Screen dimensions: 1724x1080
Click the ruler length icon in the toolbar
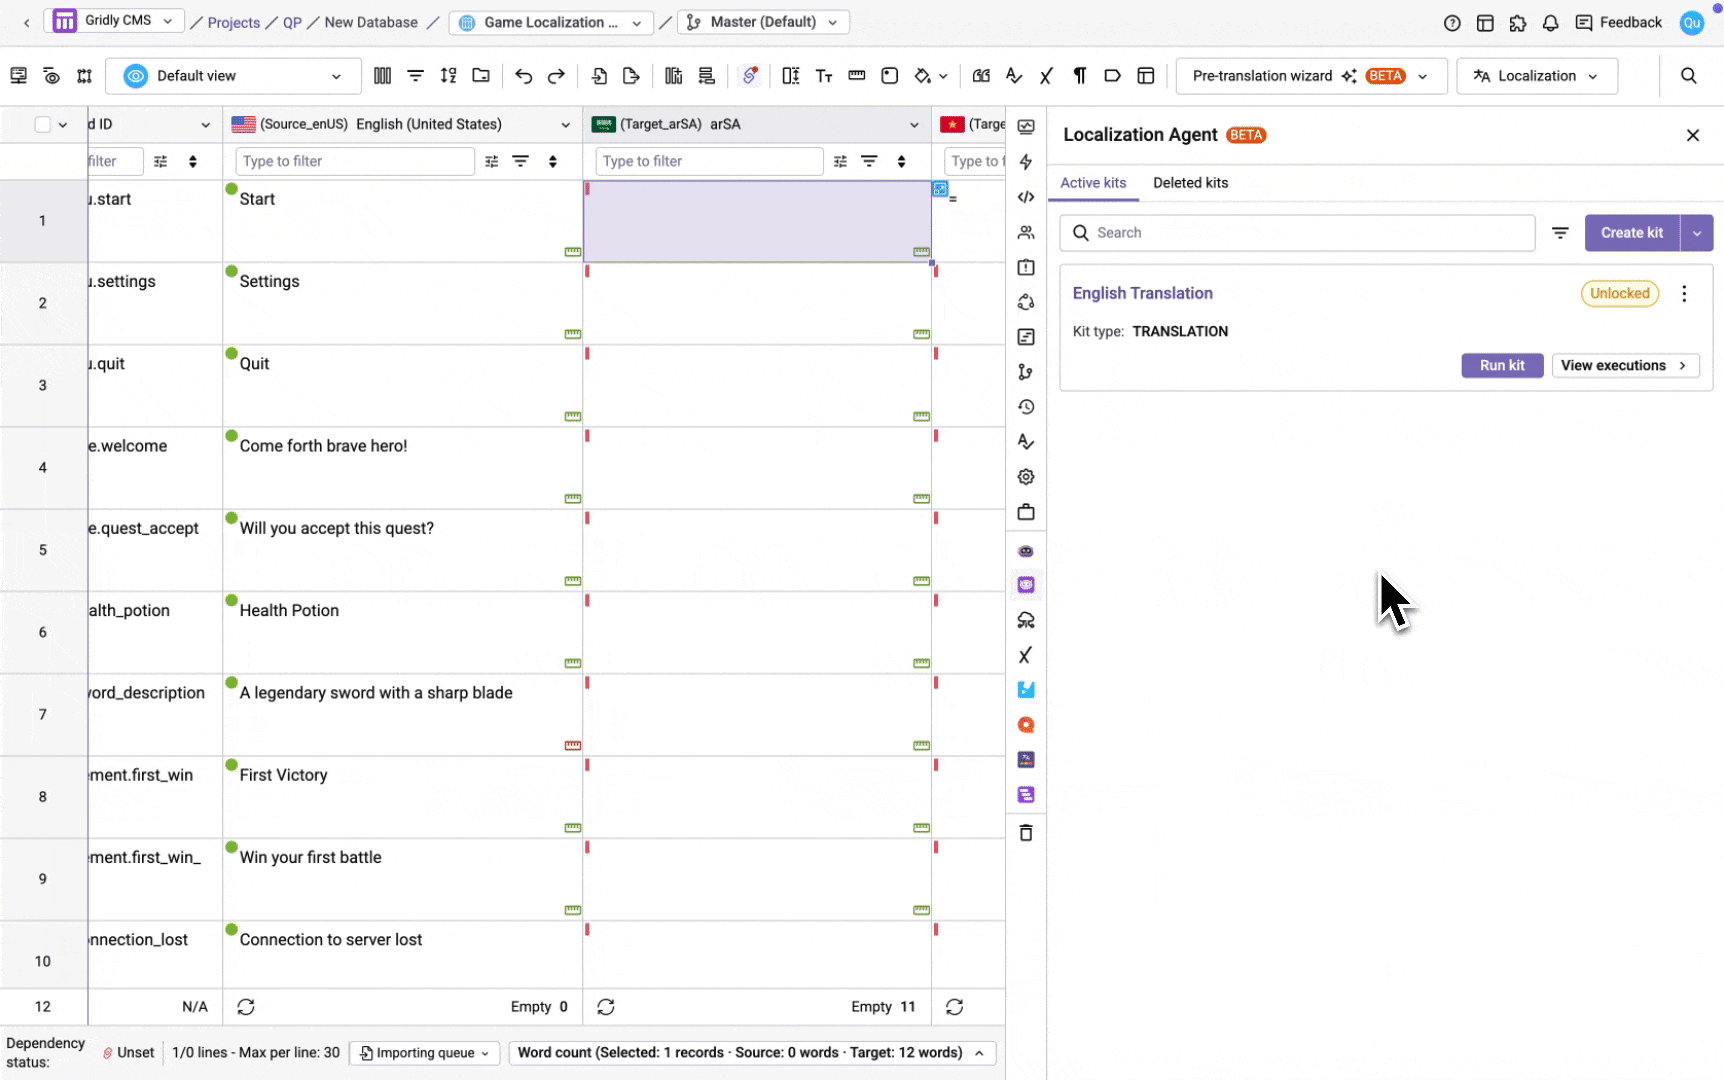857,76
